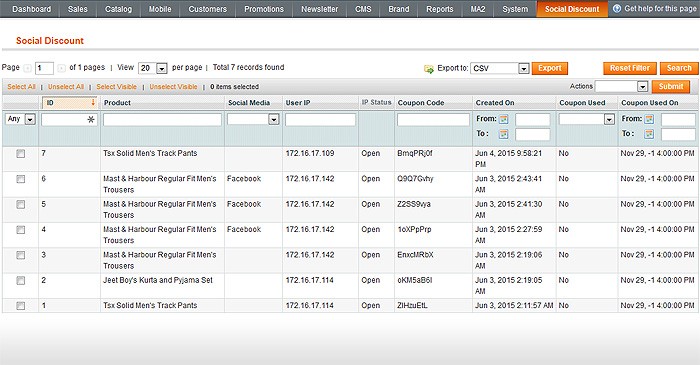Screen dimensions: 700x365
Task: Open the Actions dropdown
Action: click(x=621, y=87)
